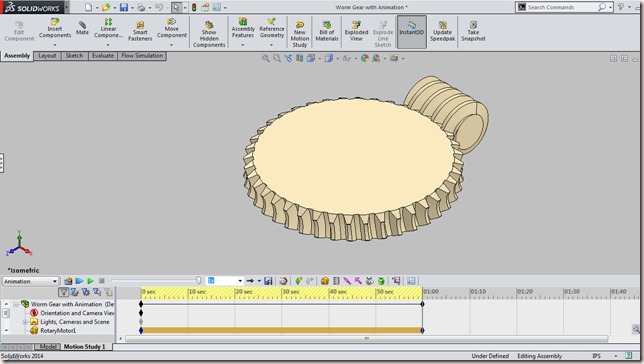644x364 pixels.
Task: Expand the Reference Geometry dropdown arrow
Action: coord(271,45)
